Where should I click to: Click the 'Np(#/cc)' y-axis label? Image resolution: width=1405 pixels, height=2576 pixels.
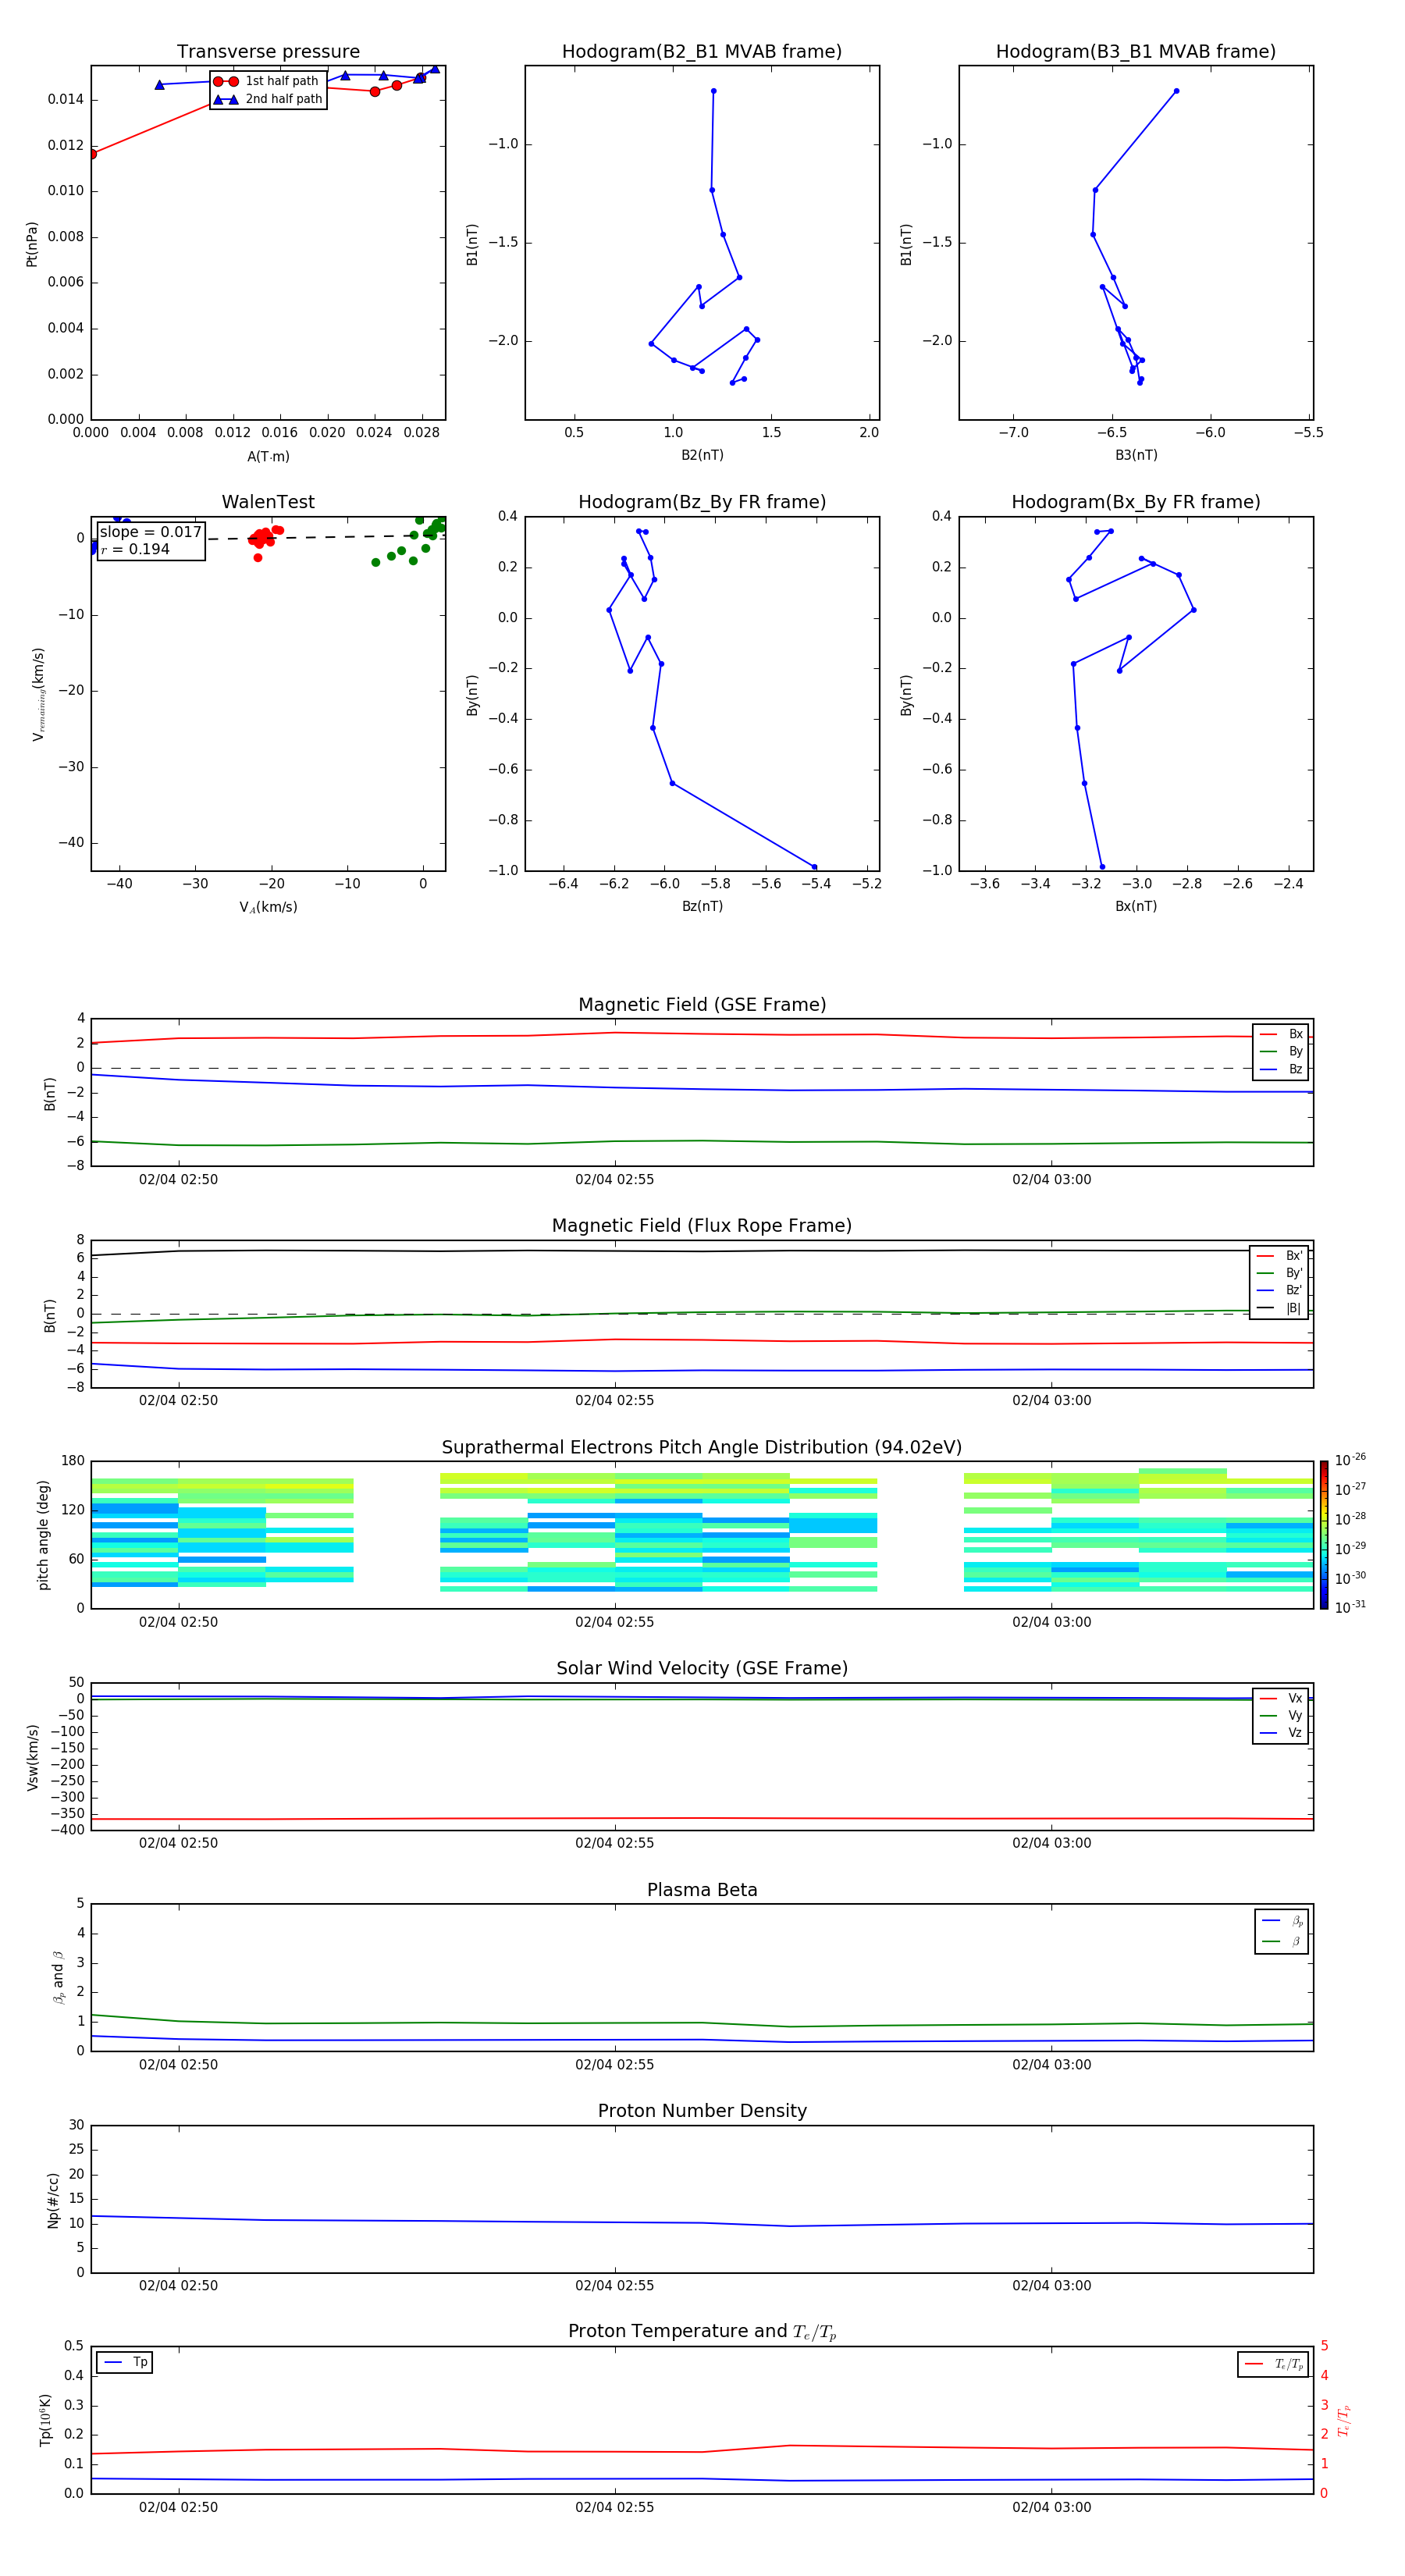(x=53, y=2200)
